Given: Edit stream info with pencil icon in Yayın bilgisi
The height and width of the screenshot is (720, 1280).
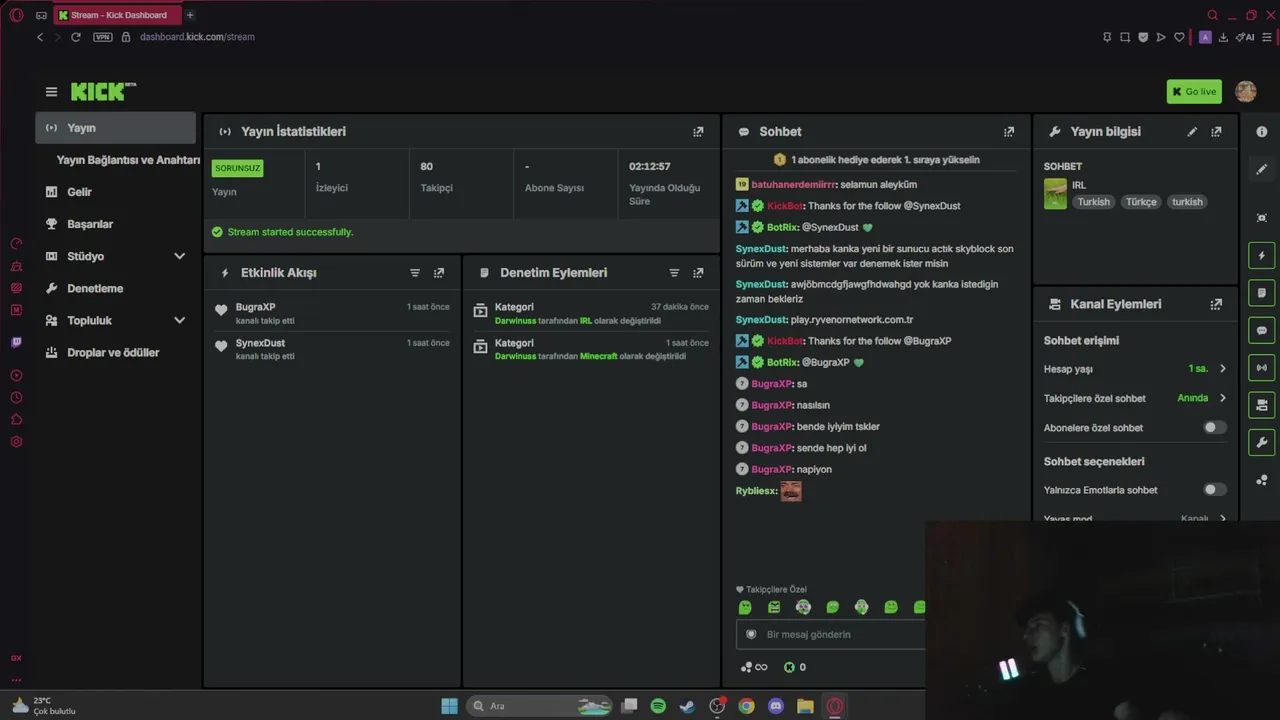Looking at the screenshot, I should (1192, 132).
